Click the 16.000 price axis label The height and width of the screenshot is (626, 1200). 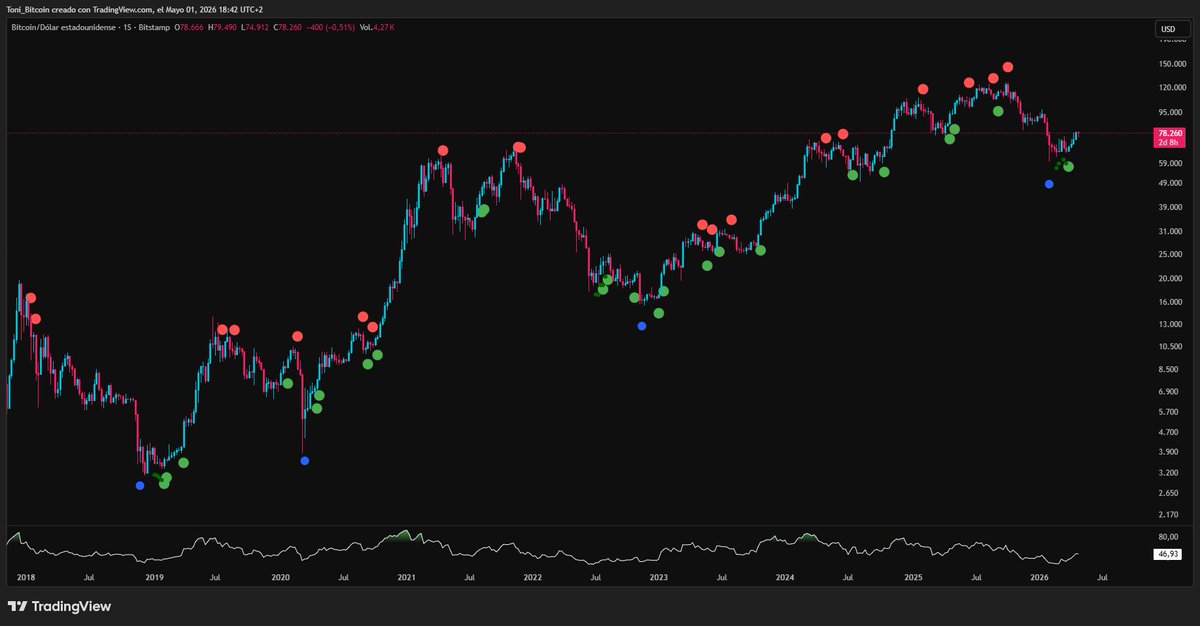click(x=1170, y=302)
